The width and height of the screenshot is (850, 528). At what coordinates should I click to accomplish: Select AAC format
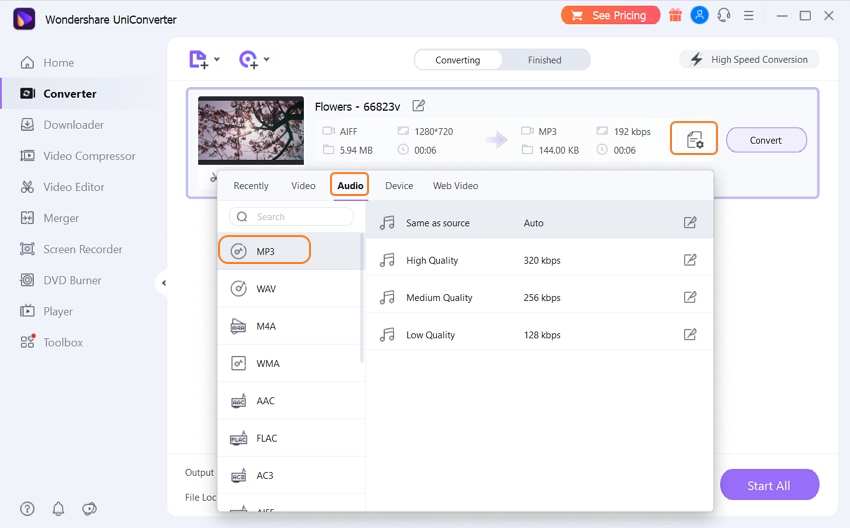click(289, 401)
